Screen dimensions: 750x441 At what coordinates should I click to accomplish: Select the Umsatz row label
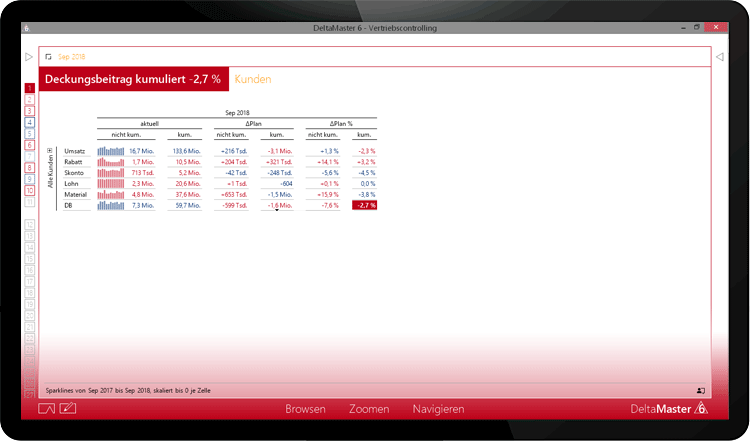click(75, 151)
